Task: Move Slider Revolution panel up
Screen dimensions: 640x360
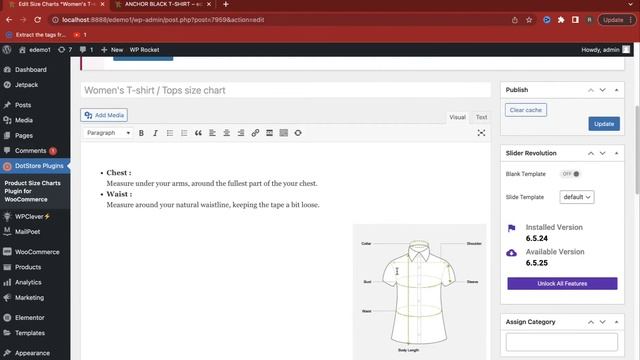Action: (x=591, y=153)
